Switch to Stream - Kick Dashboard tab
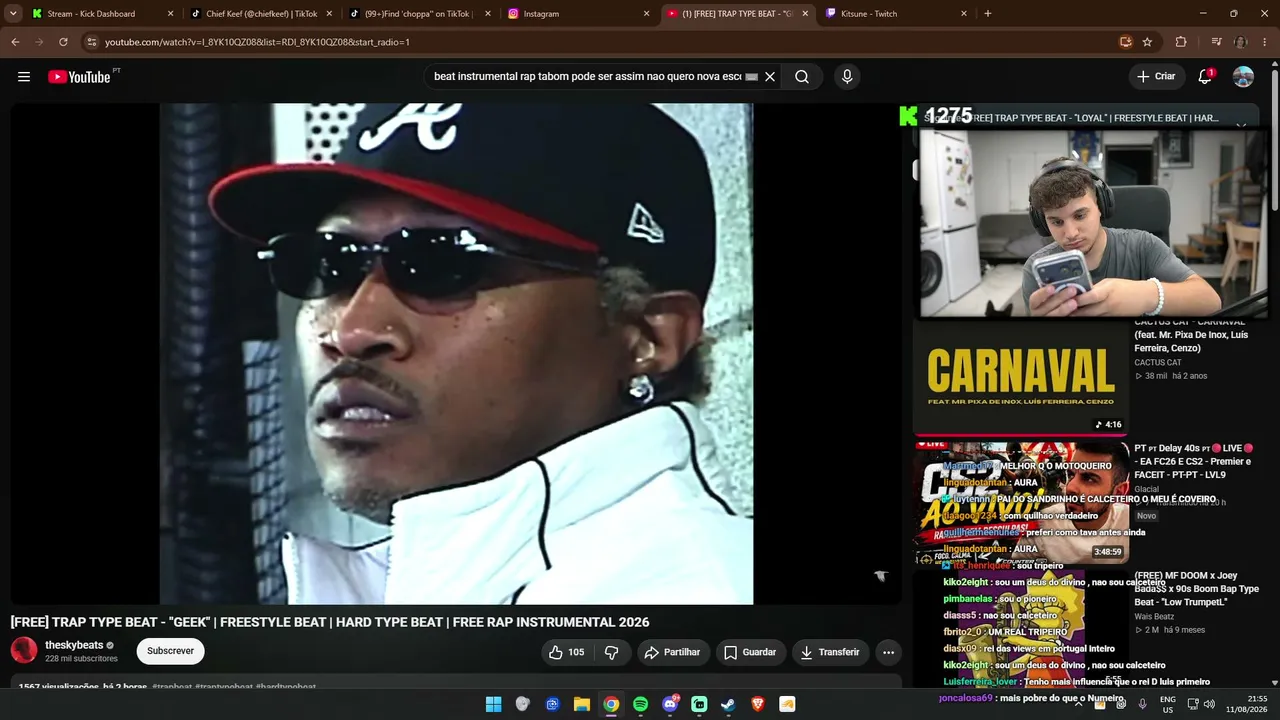 click(x=102, y=14)
